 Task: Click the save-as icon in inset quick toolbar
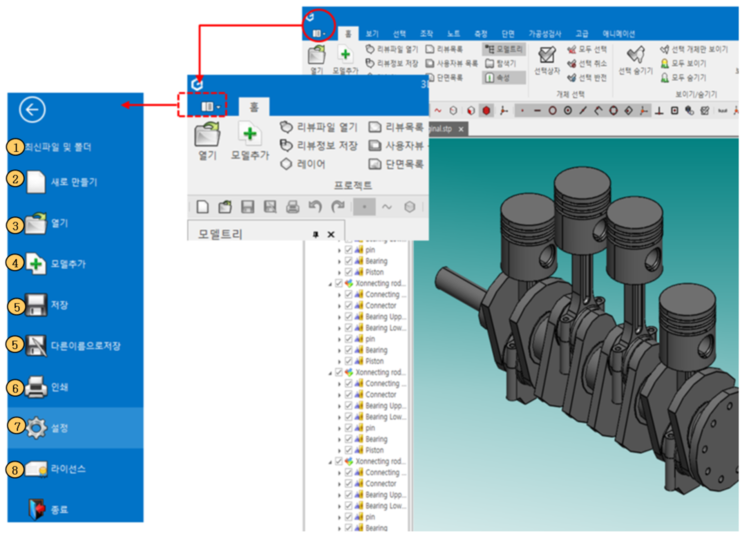[270, 207]
